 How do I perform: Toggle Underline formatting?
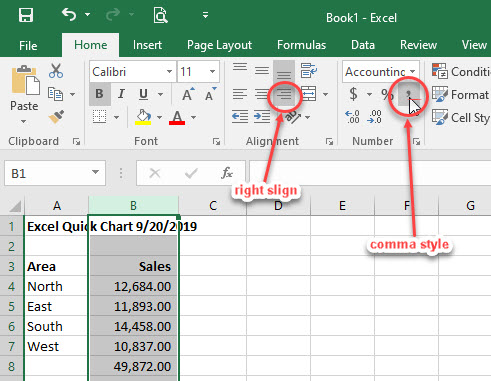(x=143, y=94)
